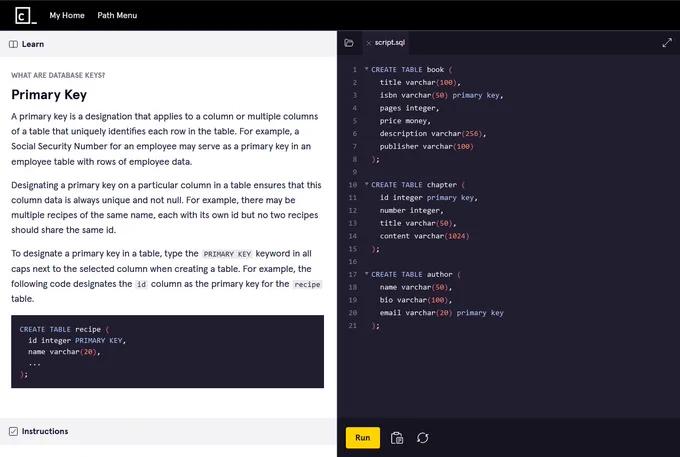Click inline code 'recipe' in paragraph
The height and width of the screenshot is (457, 680).
coord(307,284)
